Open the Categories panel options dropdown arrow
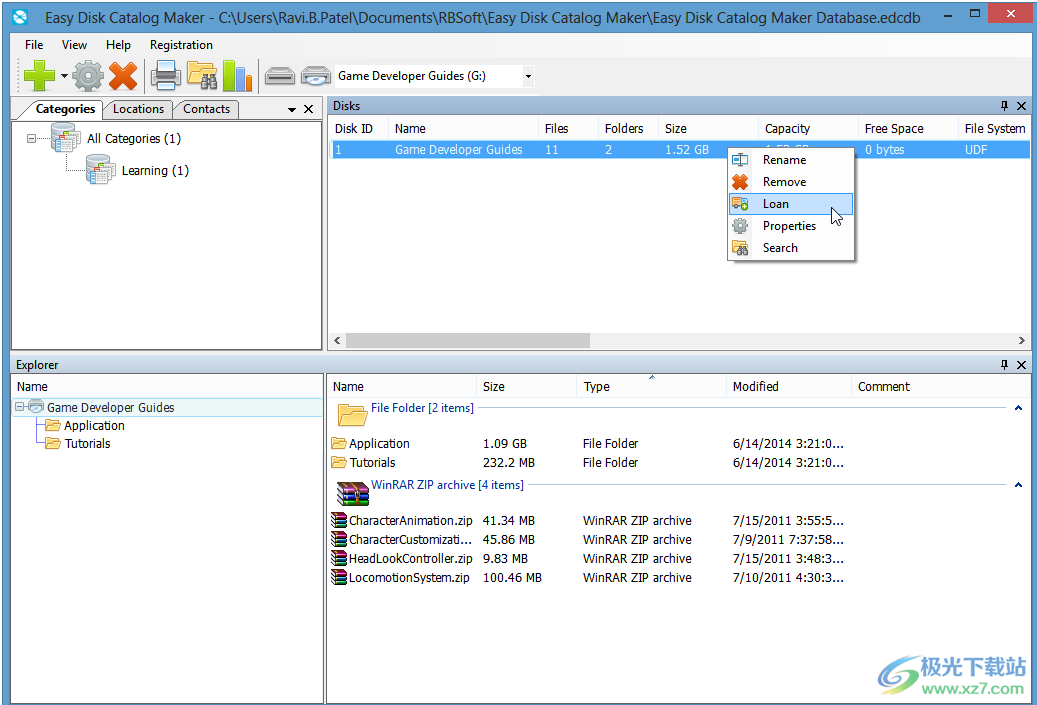This screenshot has width=1037, height=705. 292,109
